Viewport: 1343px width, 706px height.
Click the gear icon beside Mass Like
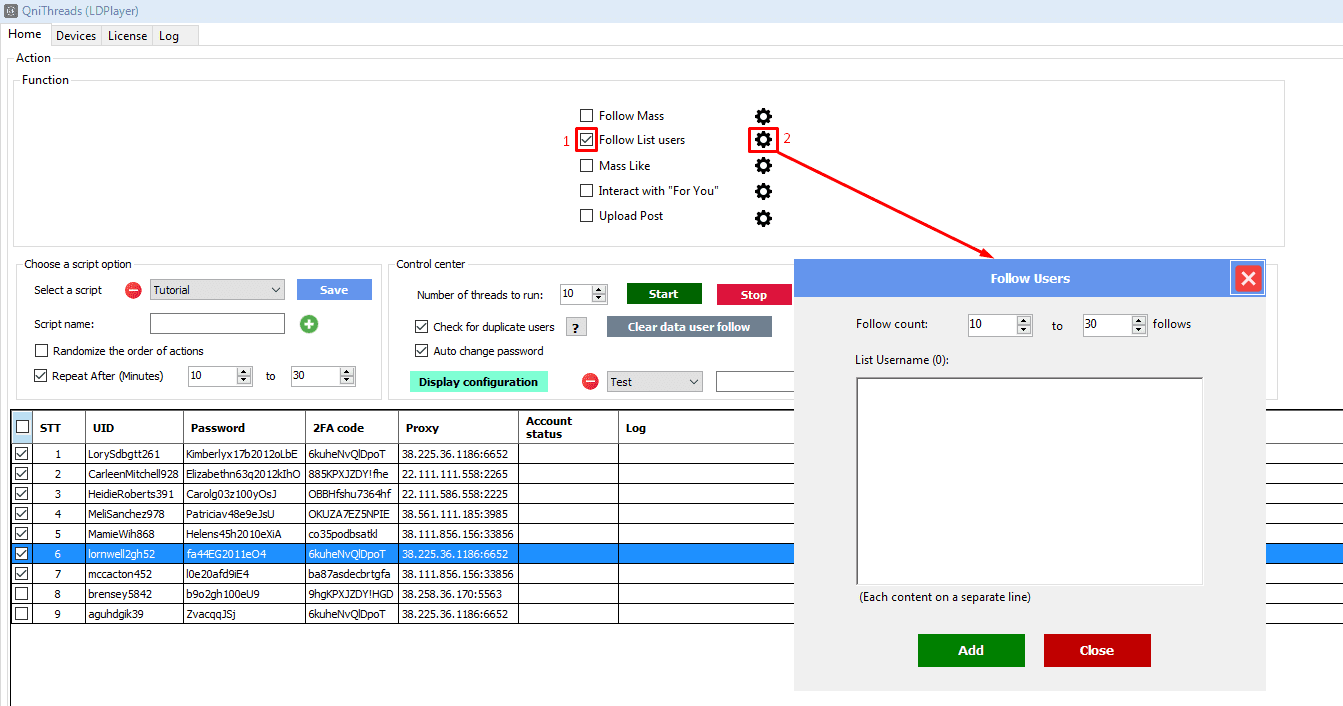coord(763,166)
